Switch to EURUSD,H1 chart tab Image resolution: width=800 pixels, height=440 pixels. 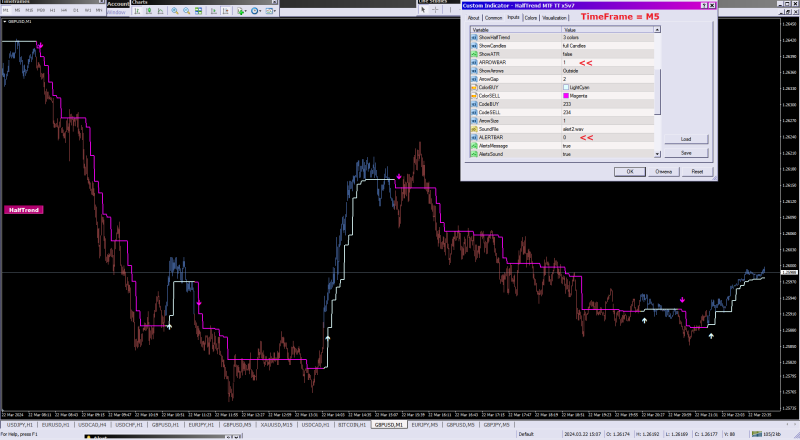56,425
